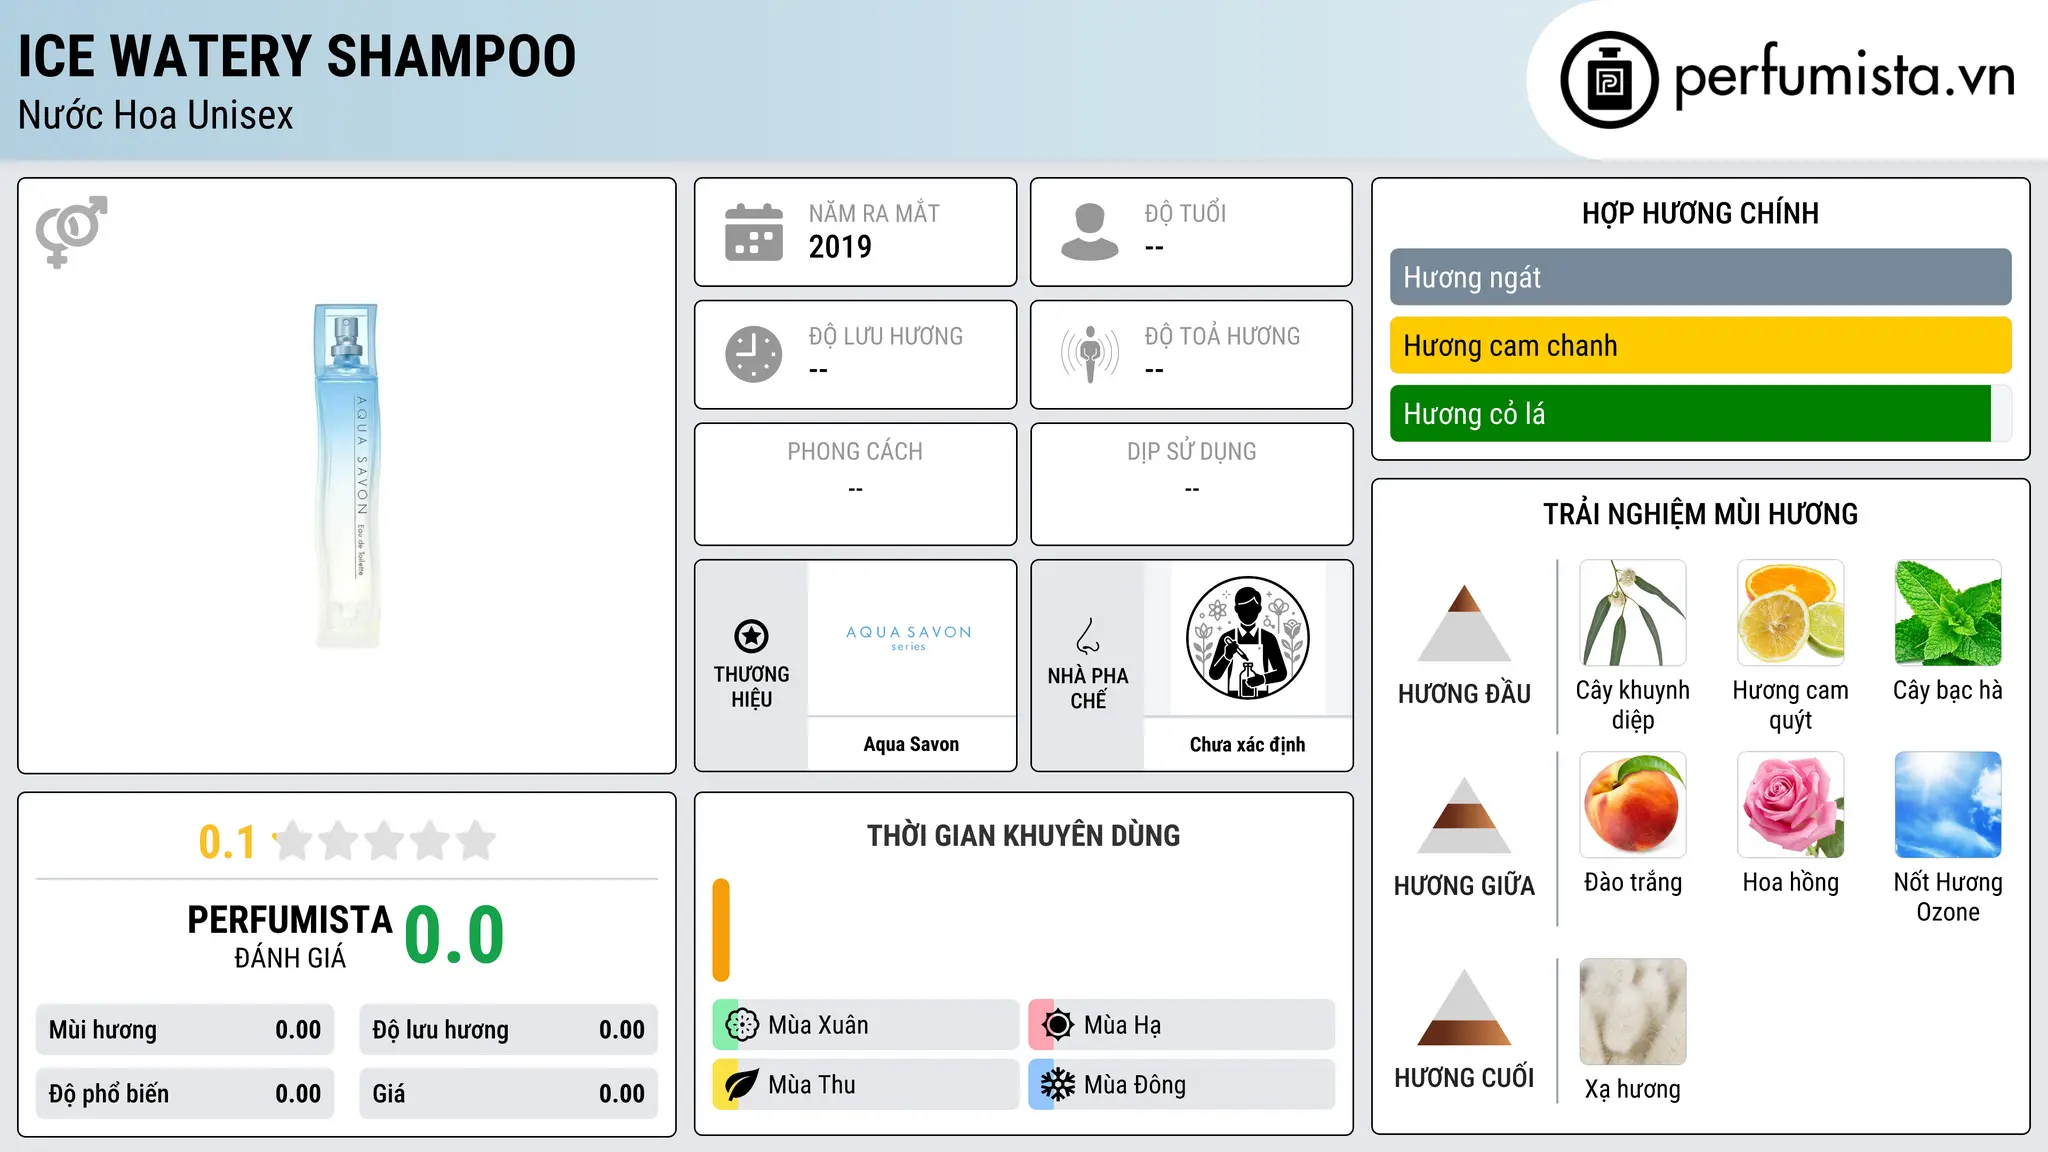2048x1152 pixels.
Task: Select the Mùa Thu season button
Action: click(865, 1085)
